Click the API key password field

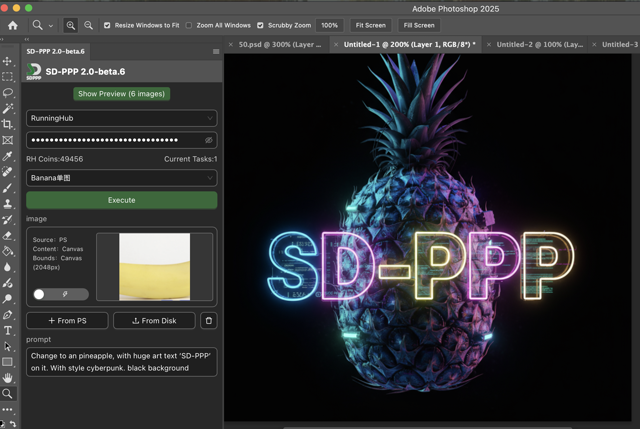coord(122,140)
